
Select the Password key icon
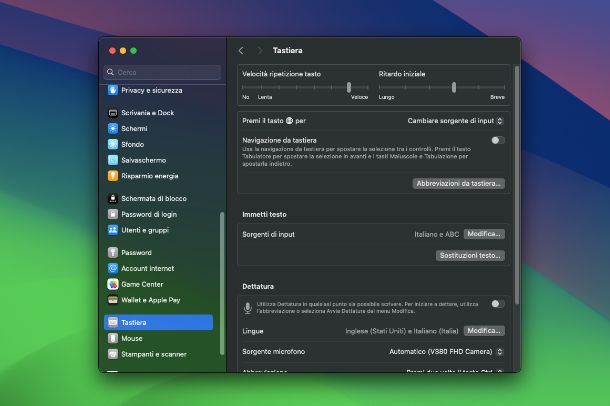pos(113,252)
